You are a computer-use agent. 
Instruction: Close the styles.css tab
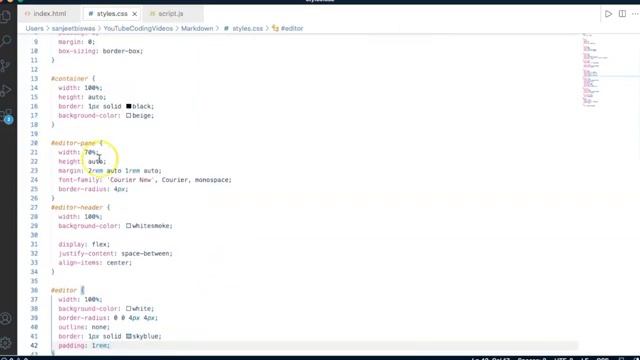[134, 14]
